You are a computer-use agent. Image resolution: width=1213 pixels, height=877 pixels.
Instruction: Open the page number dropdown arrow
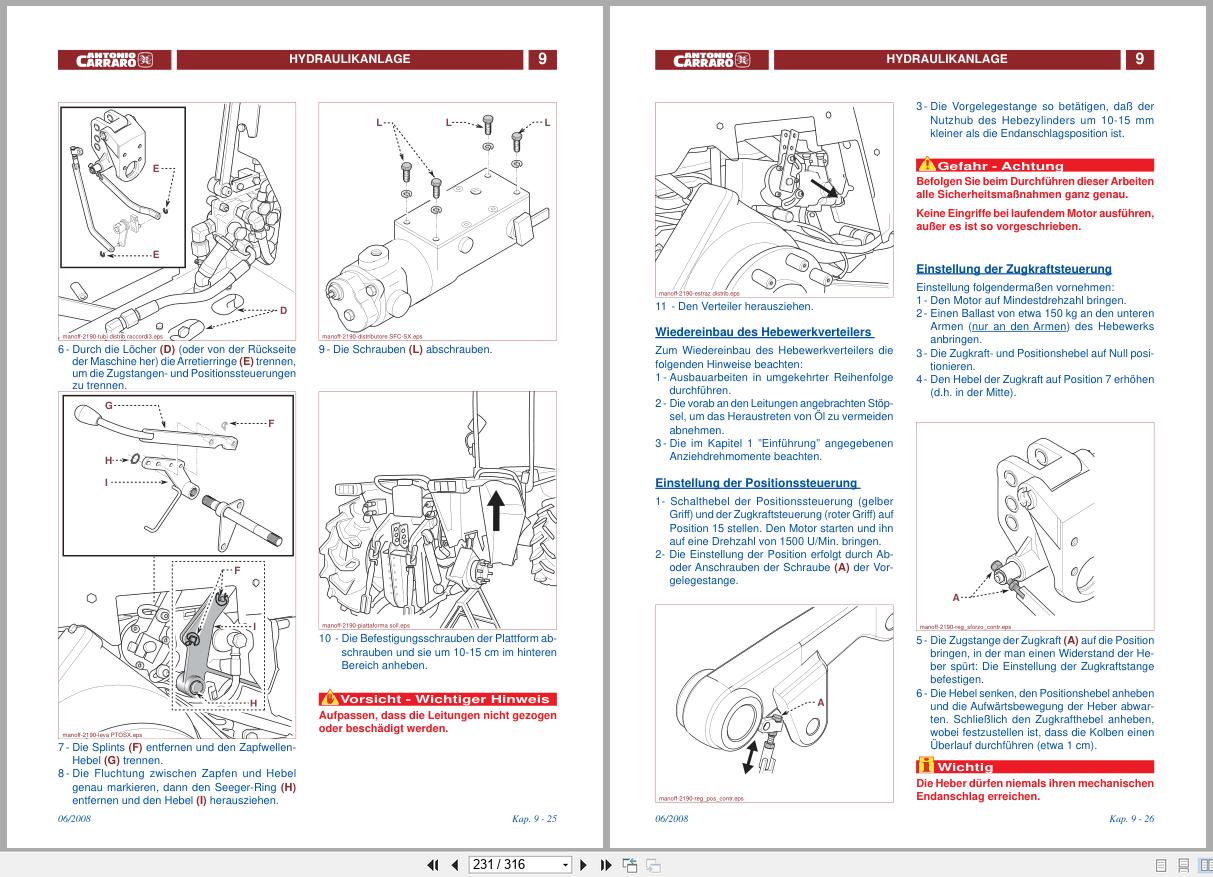coord(565,865)
